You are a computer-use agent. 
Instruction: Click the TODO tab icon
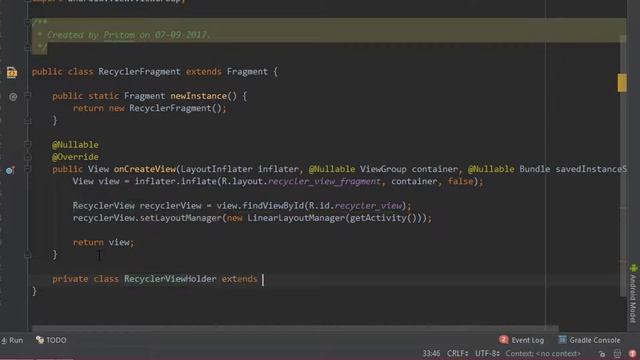point(40,340)
